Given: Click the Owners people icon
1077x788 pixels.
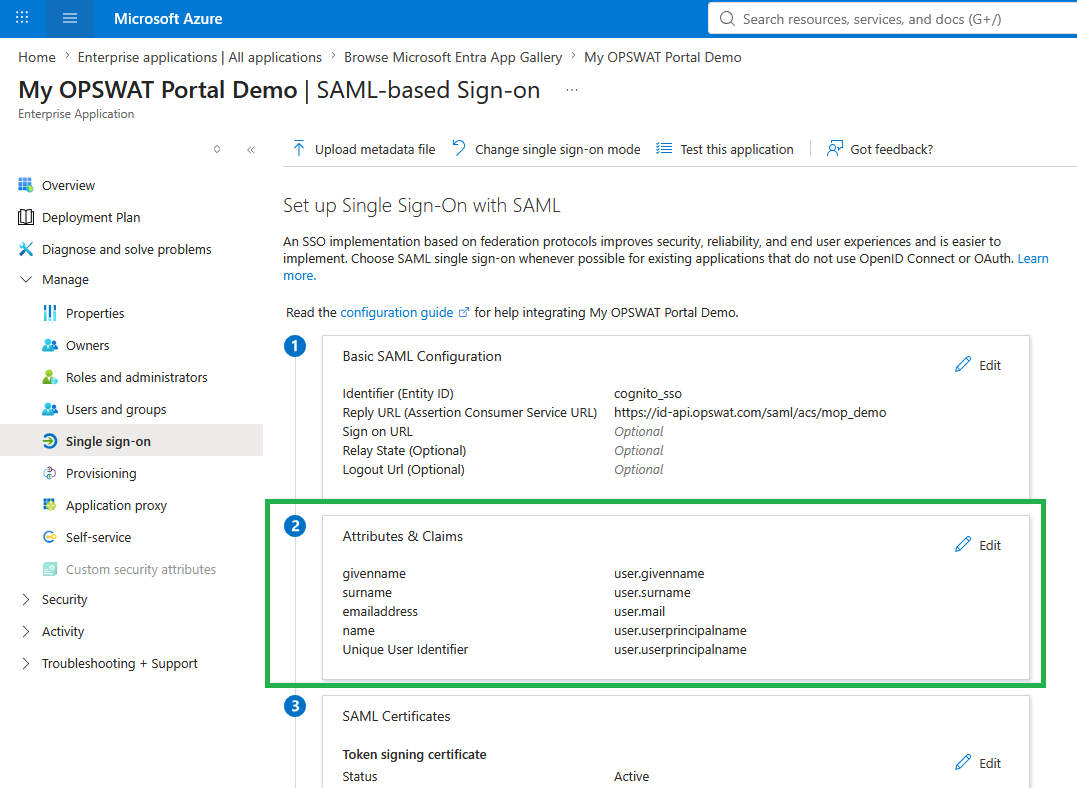Looking at the screenshot, I should coord(50,345).
